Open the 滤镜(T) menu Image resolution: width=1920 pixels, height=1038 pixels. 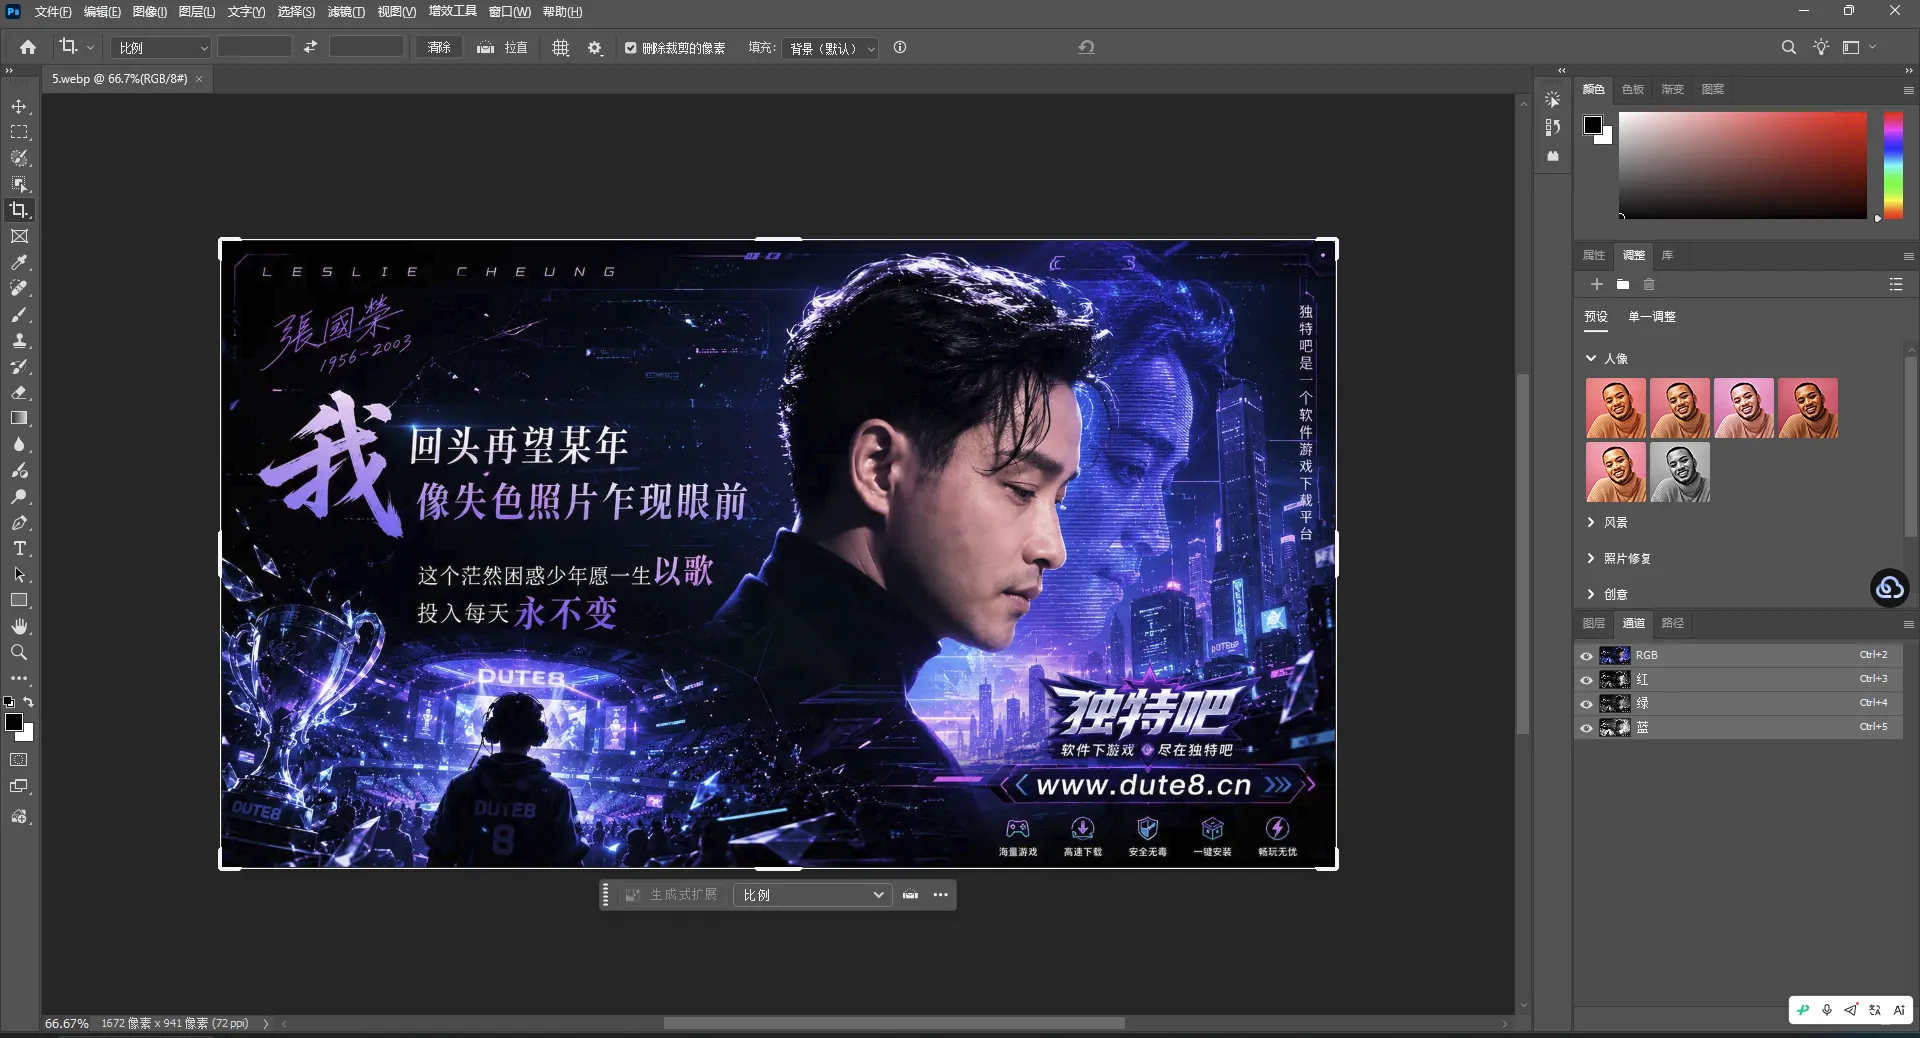[346, 12]
